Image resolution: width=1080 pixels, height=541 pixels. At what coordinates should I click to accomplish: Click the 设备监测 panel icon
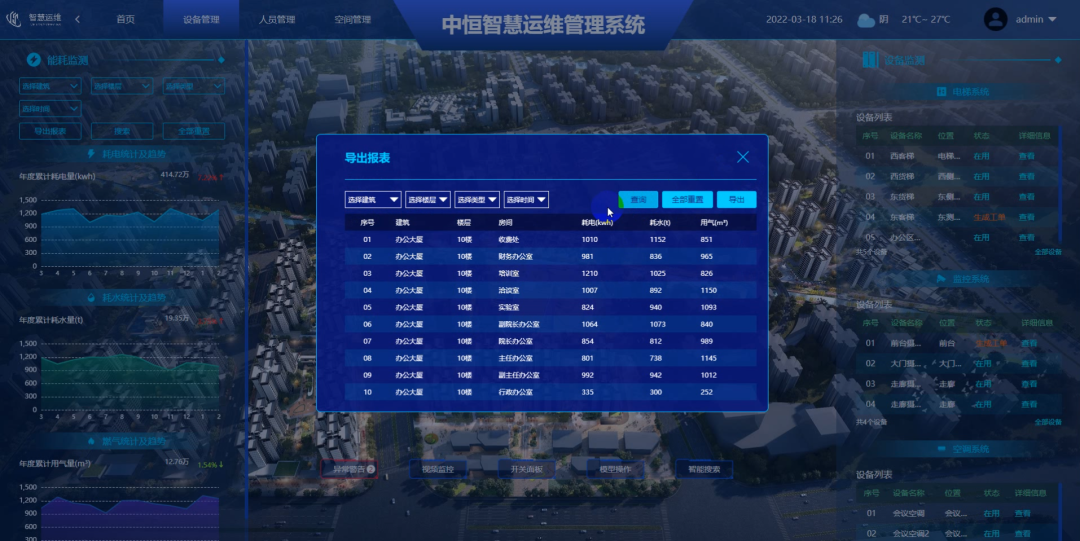[870, 60]
